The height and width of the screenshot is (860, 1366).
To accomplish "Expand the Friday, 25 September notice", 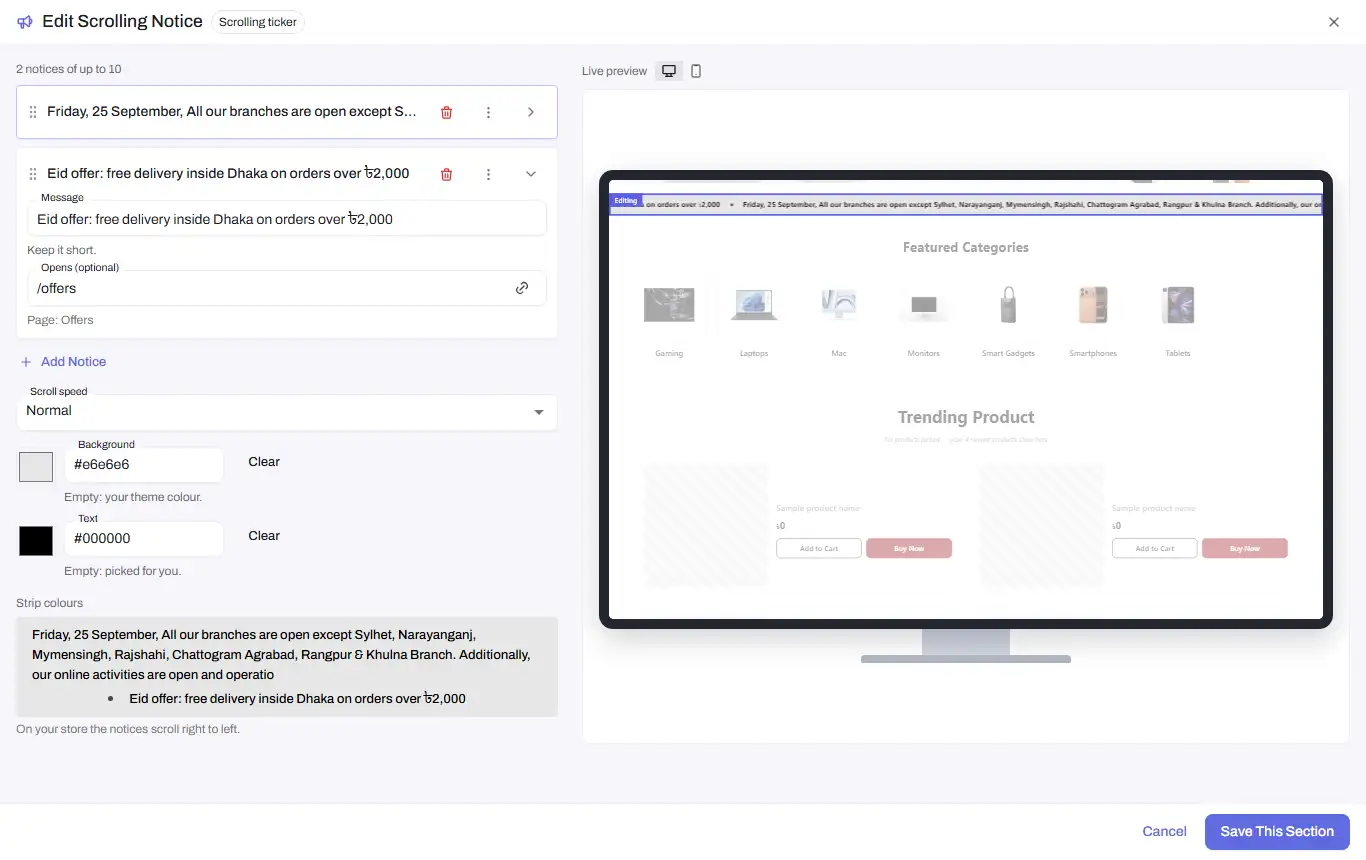I will (x=531, y=112).
